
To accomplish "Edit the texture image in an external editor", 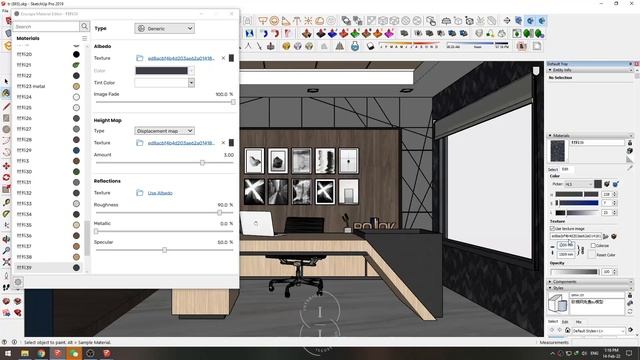I will pyautogui.click(x=613, y=236).
